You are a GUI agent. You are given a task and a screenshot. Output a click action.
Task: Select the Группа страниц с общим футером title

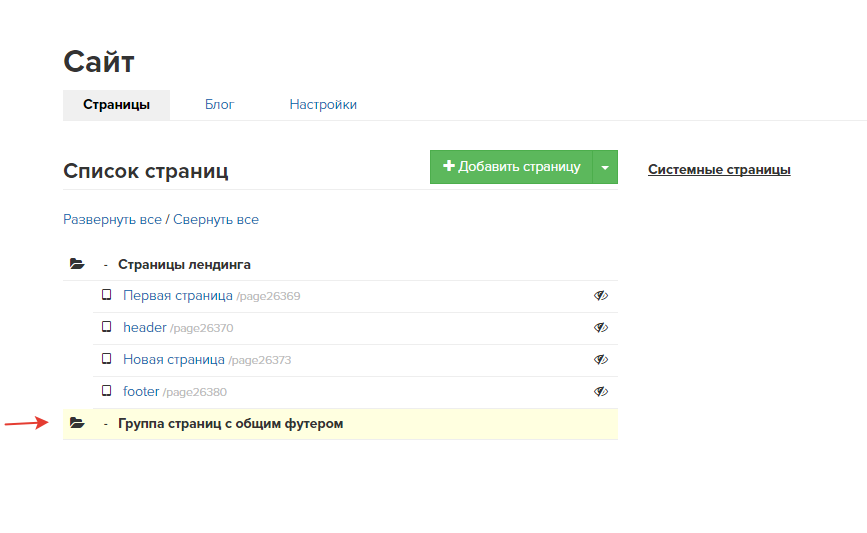point(231,424)
